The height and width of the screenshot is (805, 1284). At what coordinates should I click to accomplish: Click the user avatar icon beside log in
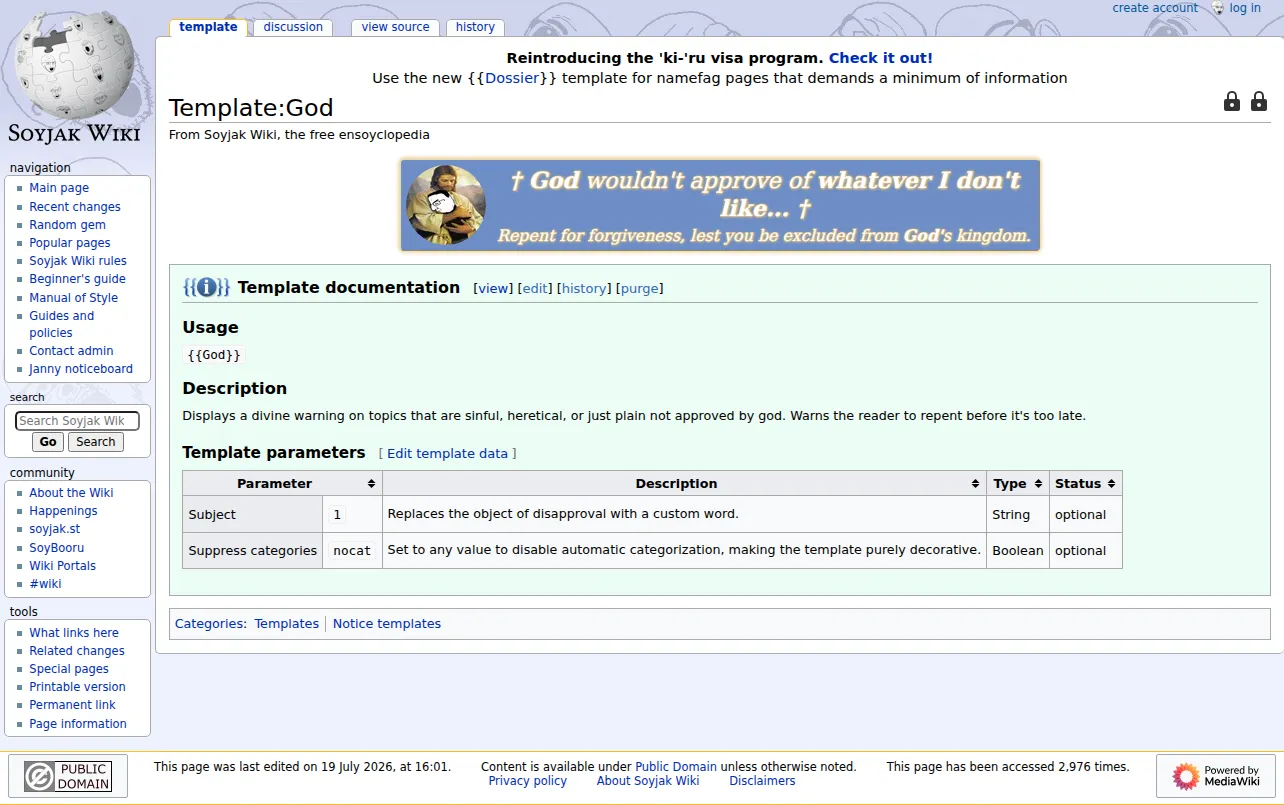(1218, 8)
